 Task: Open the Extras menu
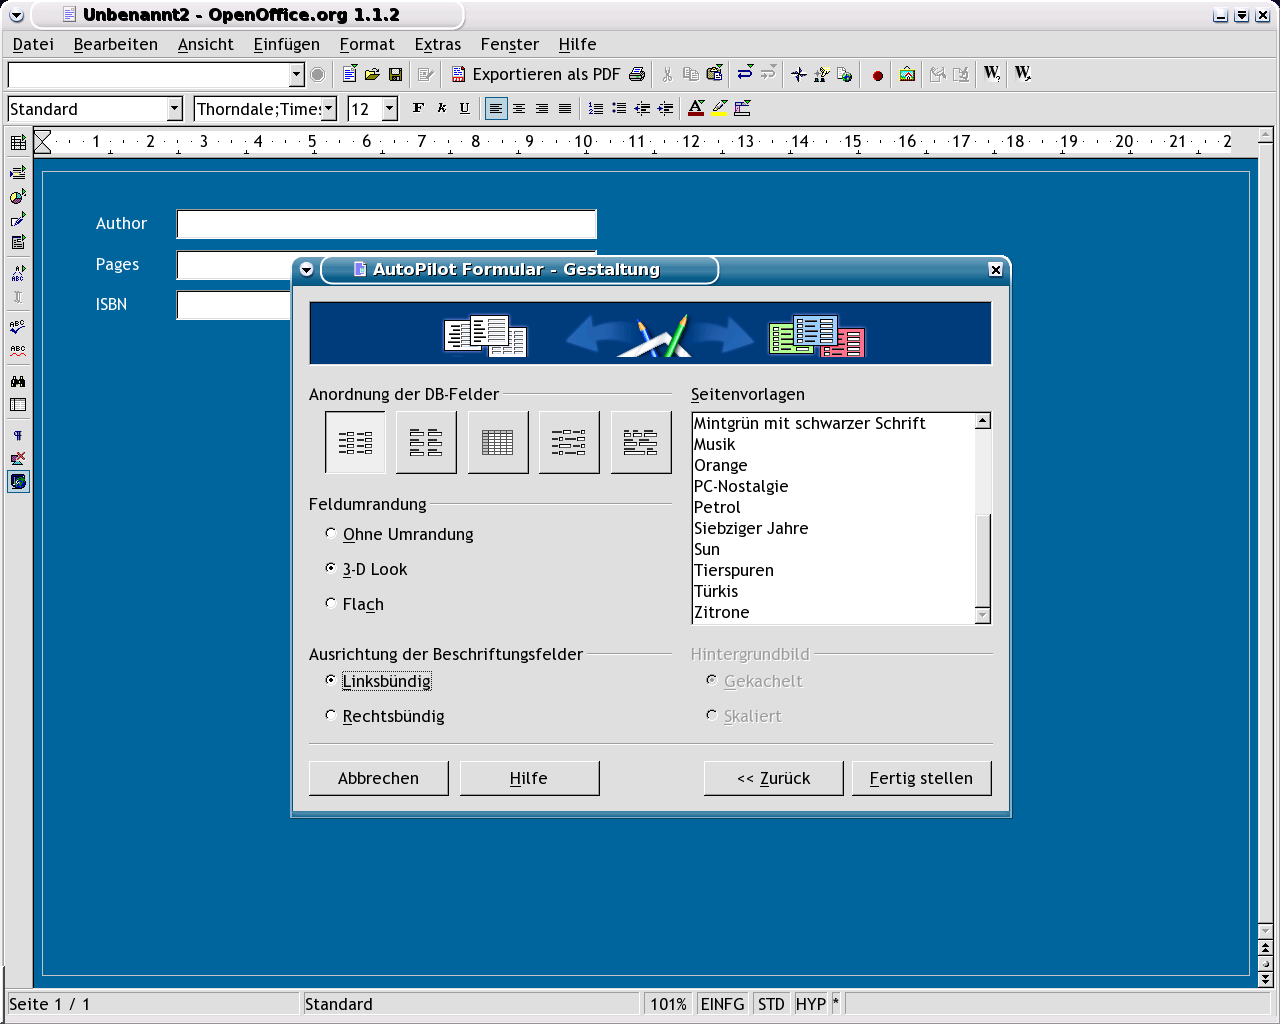click(437, 44)
